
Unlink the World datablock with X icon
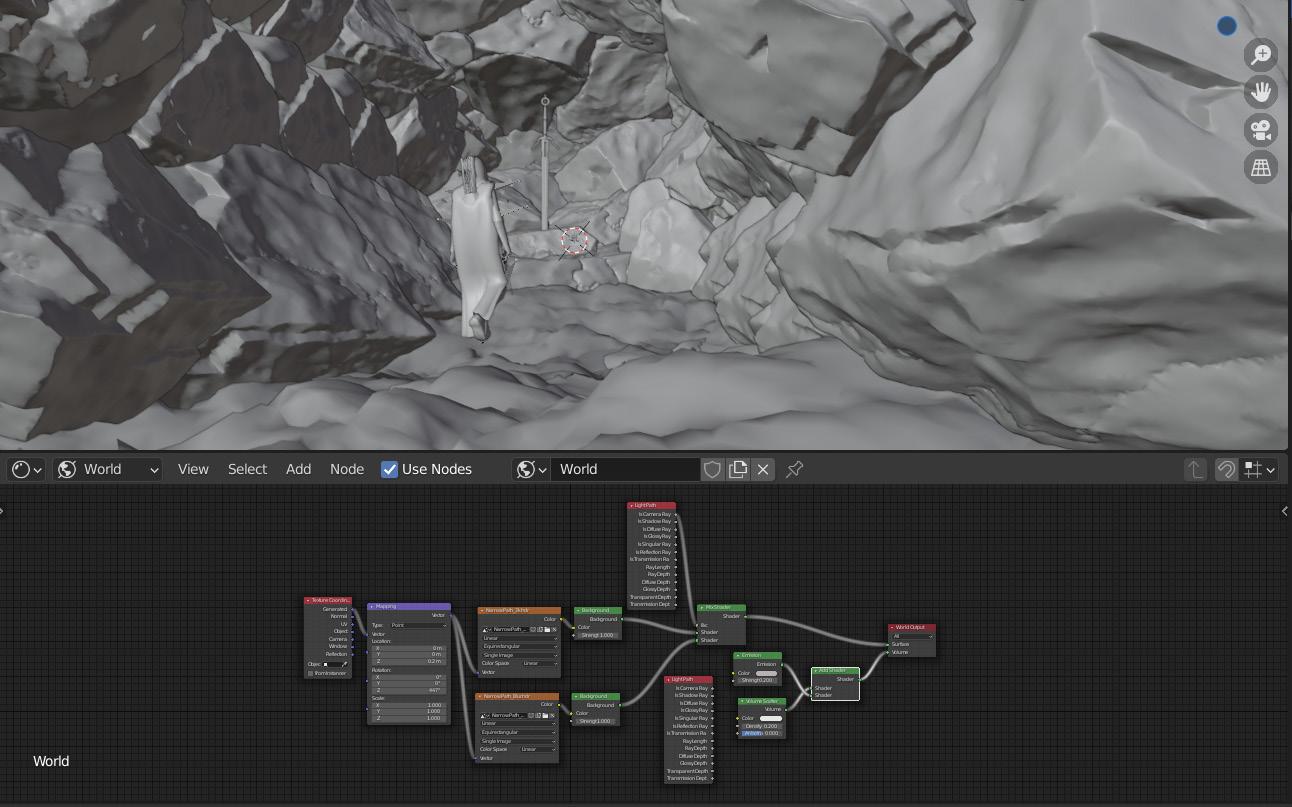pyautogui.click(x=763, y=469)
